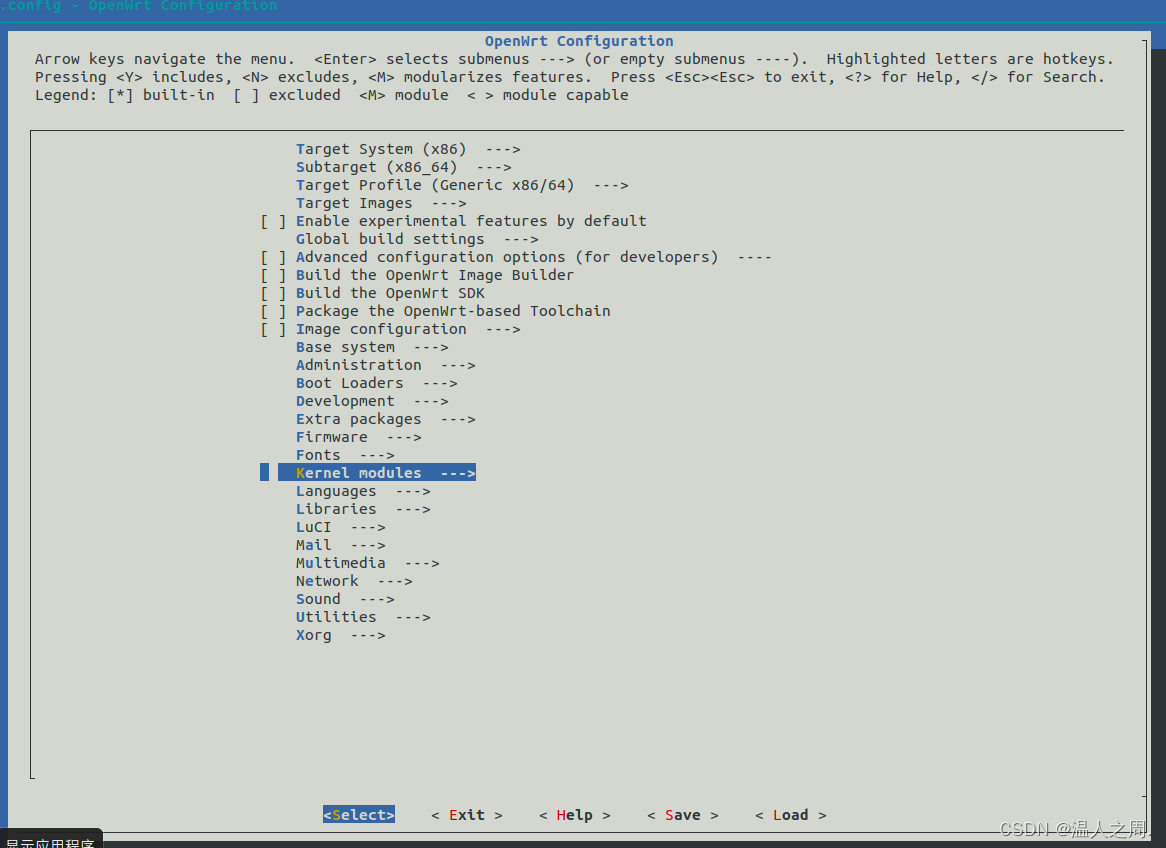Toggle Build the OpenWrt SDK checkbox

pyautogui.click(x=273, y=293)
